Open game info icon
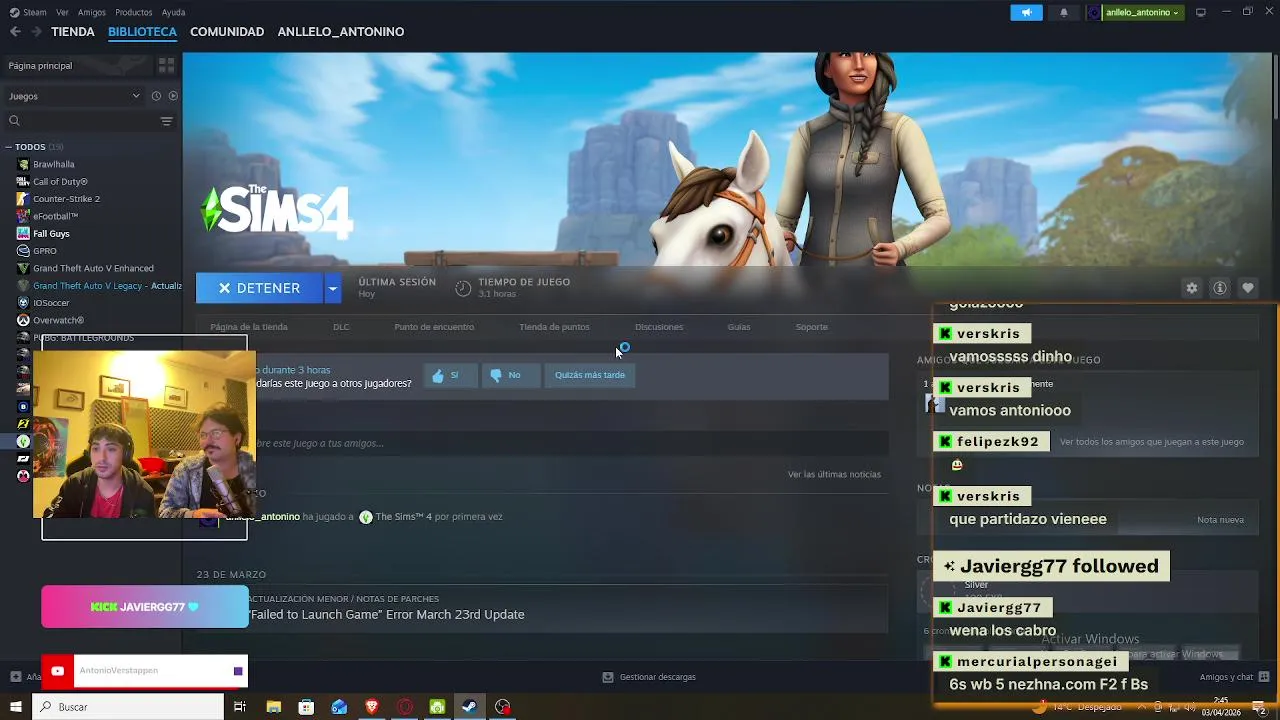This screenshot has width=1280, height=720. tap(1219, 288)
